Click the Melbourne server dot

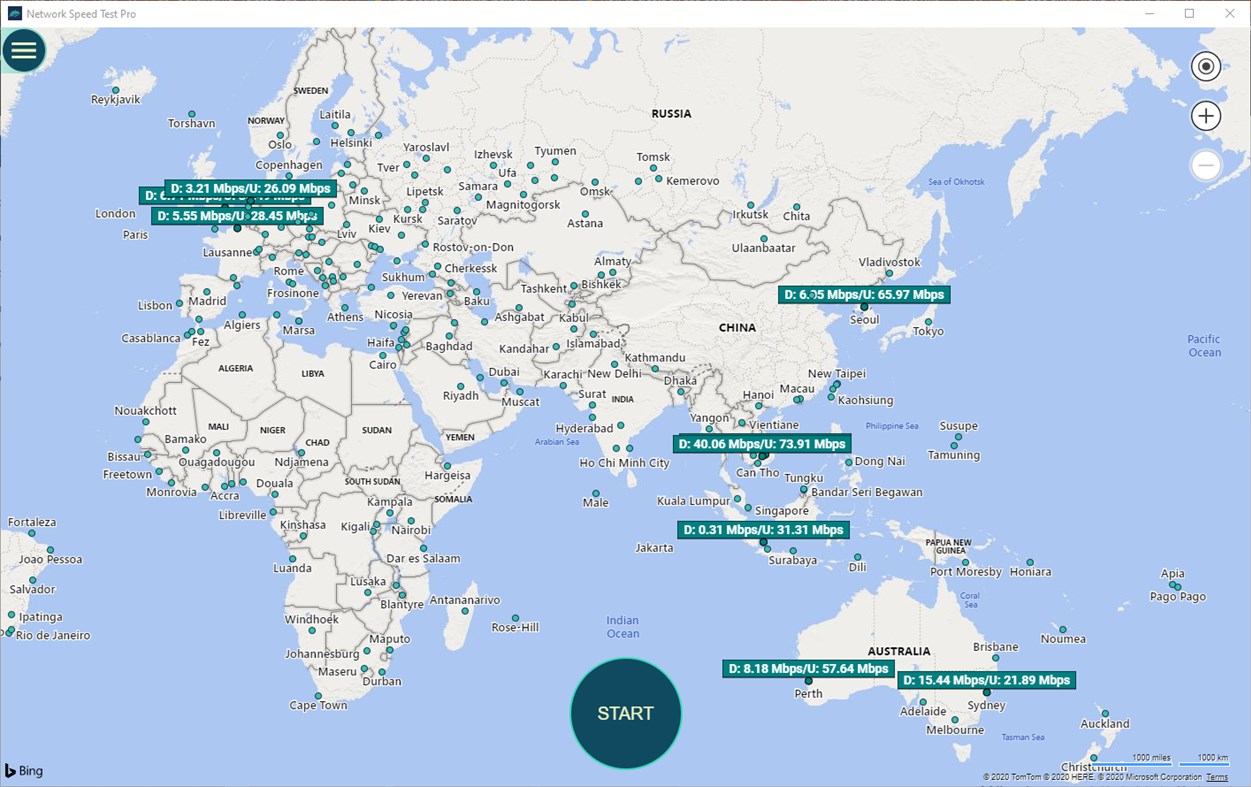[x=955, y=719]
